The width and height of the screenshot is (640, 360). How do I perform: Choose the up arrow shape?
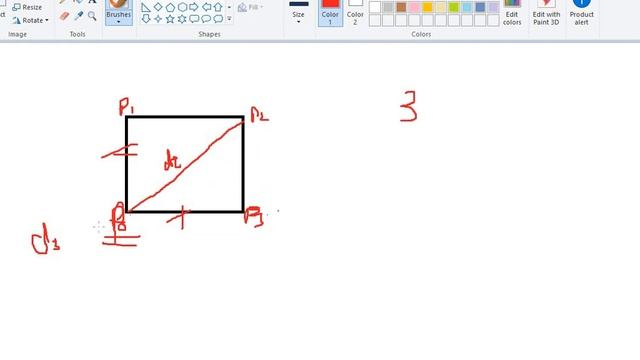coord(218,7)
